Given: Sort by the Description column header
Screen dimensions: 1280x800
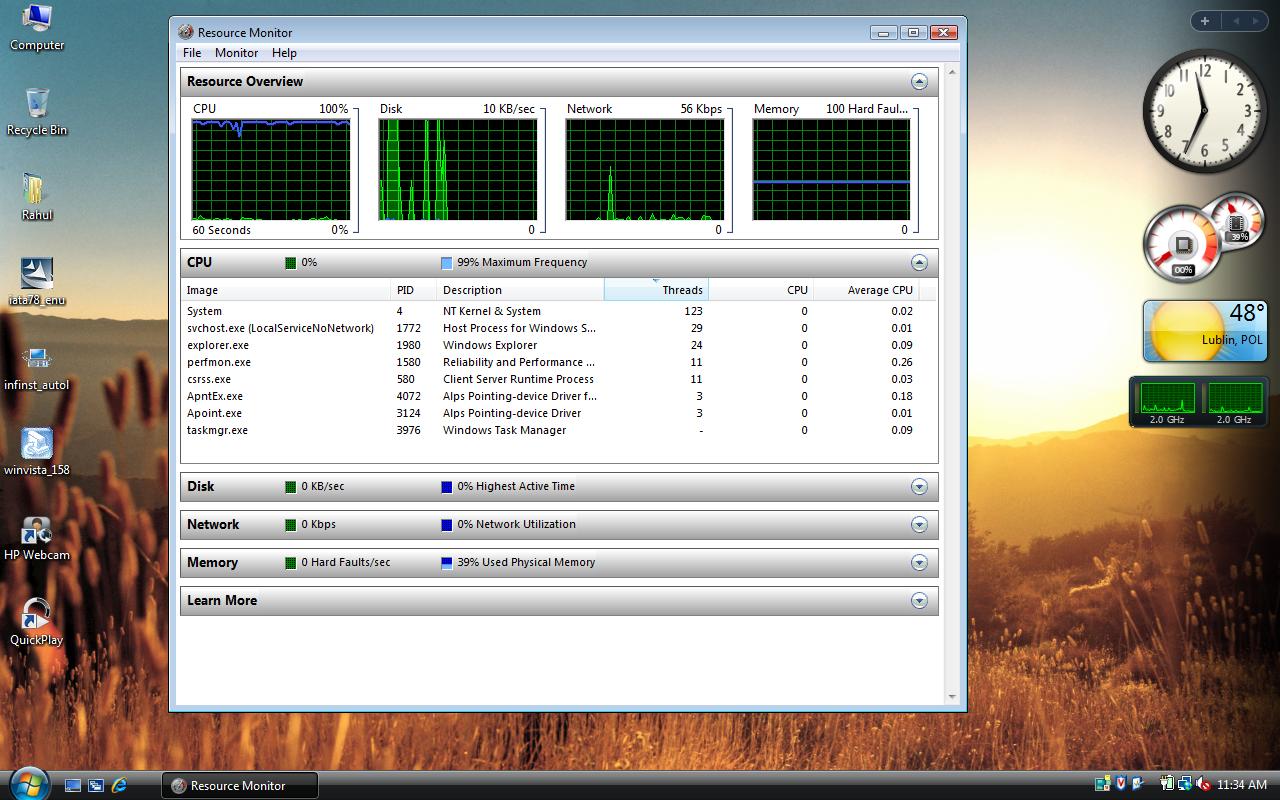Looking at the screenshot, I should pyautogui.click(x=521, y=290).
